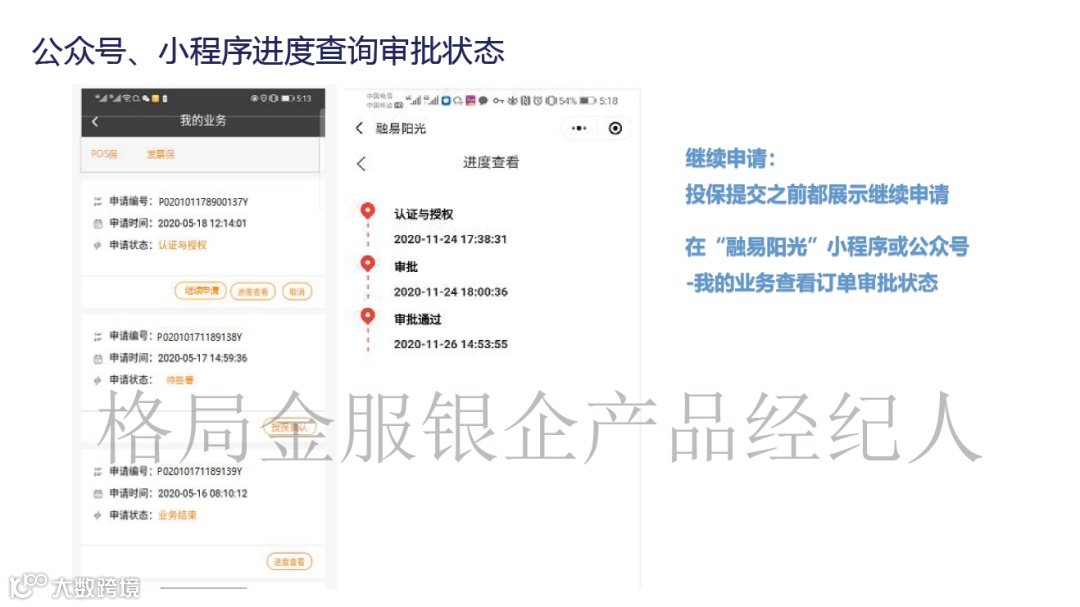Click the status icon beside 业务结束
Image resolution: width=1080 pixels, height=607 pixels.
click(x=97, y=515)
